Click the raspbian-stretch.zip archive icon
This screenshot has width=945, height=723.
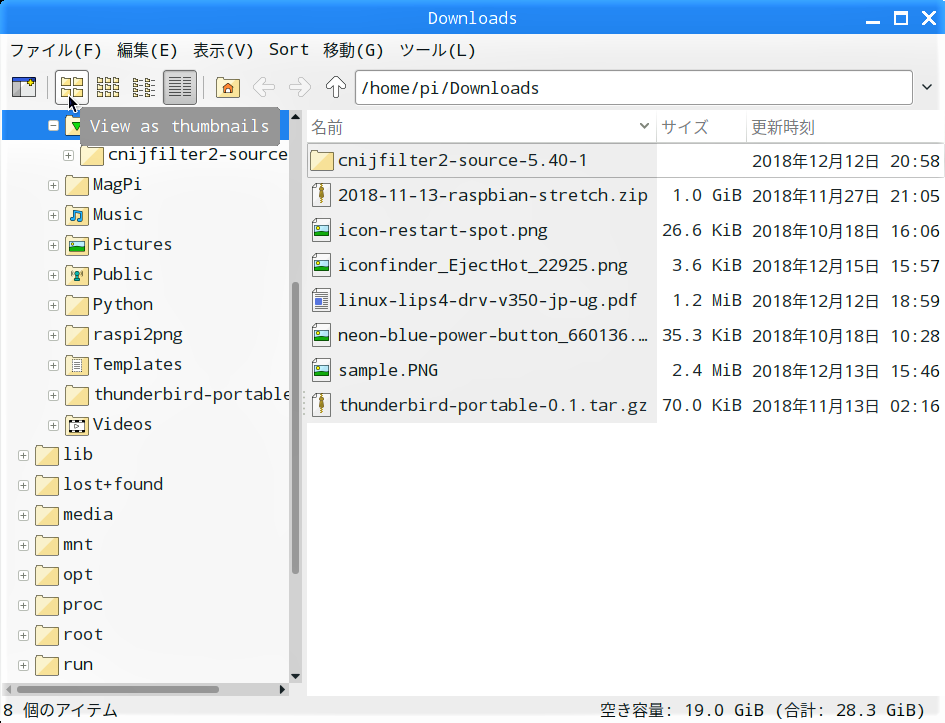[x=322, y=195]
